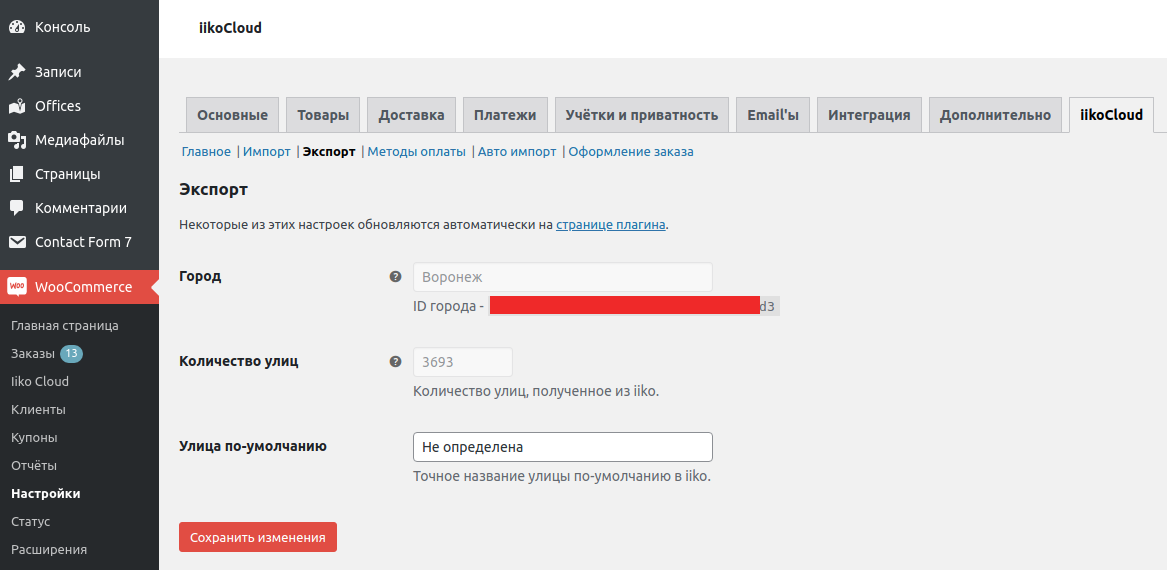Screen dimensions: 1167x570
Task: Click the Записи pin icon
Action: tap(17, 72)
